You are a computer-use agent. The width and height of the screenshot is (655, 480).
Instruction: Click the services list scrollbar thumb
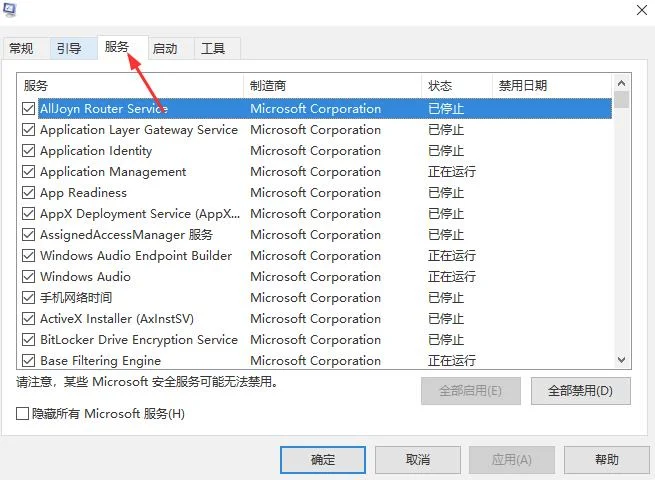[622, 100]
